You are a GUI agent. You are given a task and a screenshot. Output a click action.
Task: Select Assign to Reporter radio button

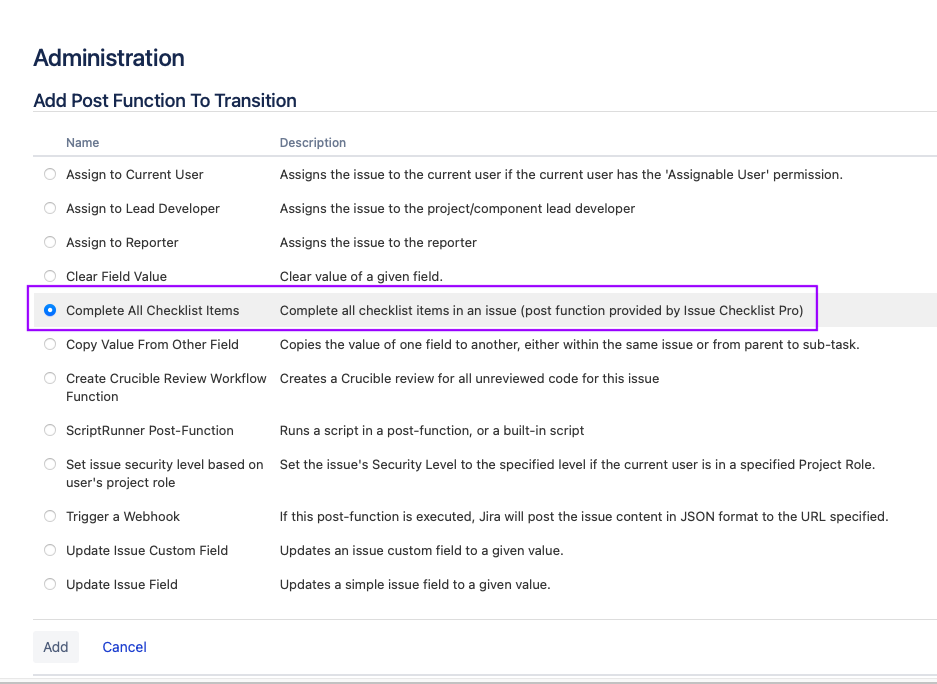(x=50, y=242)
